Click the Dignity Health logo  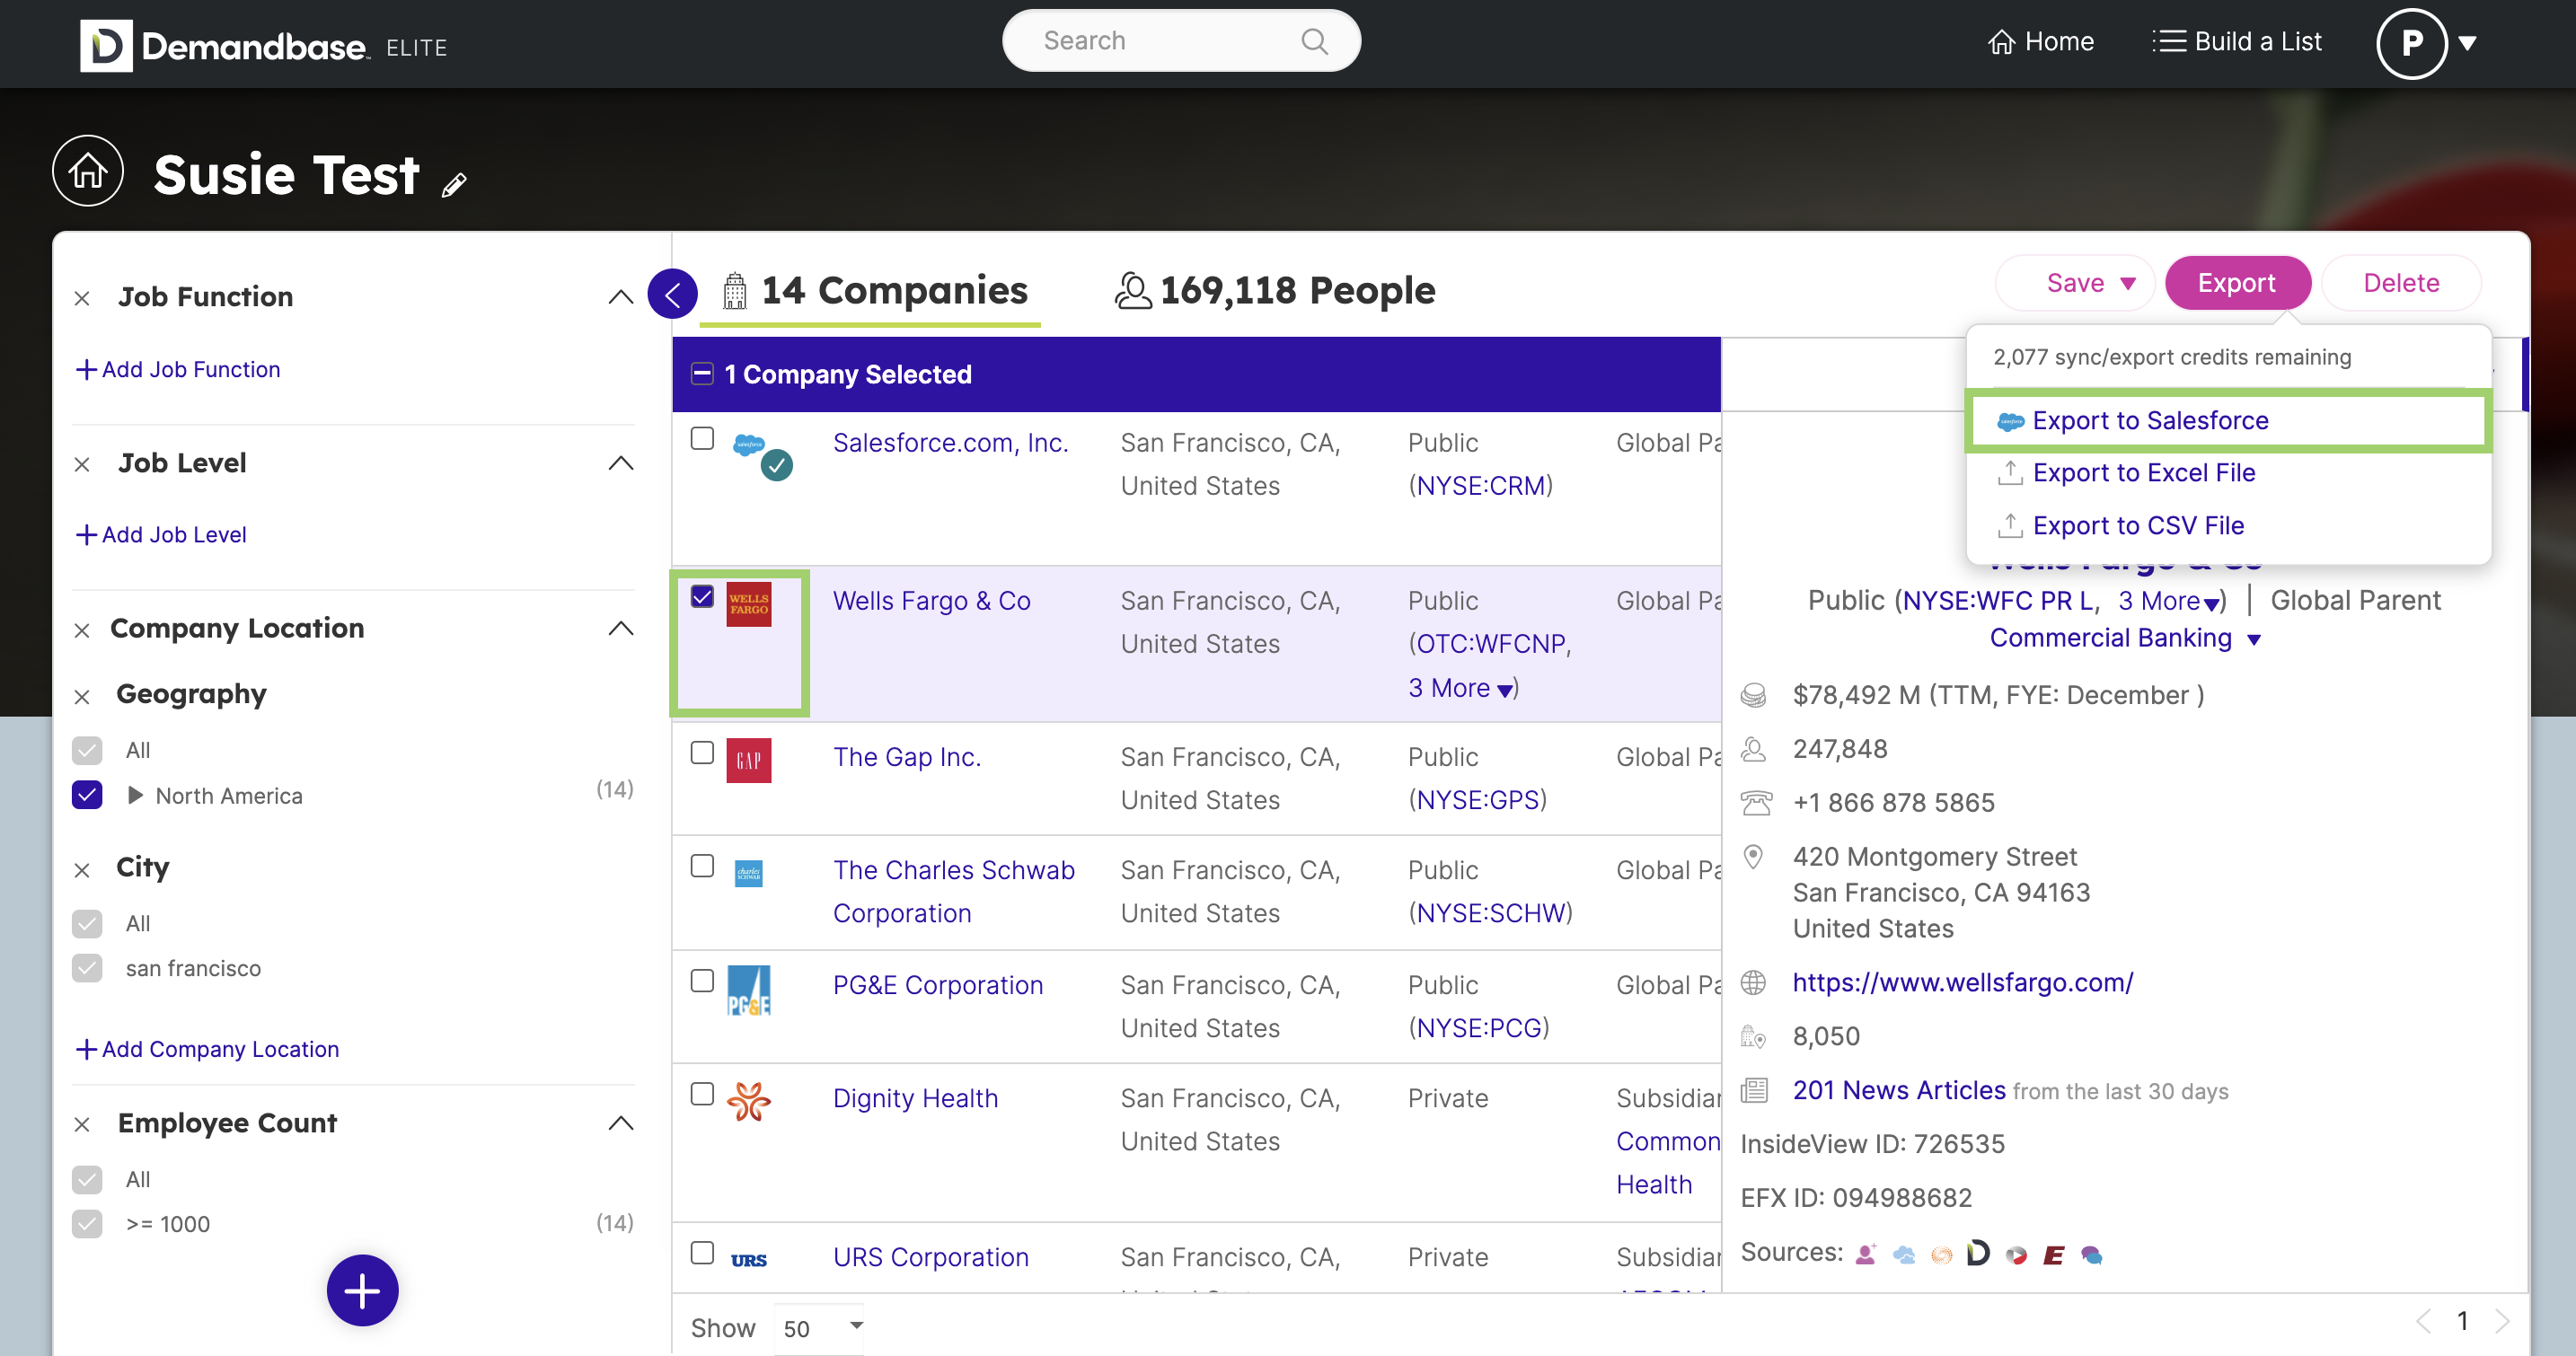(x=749, y=1101)
